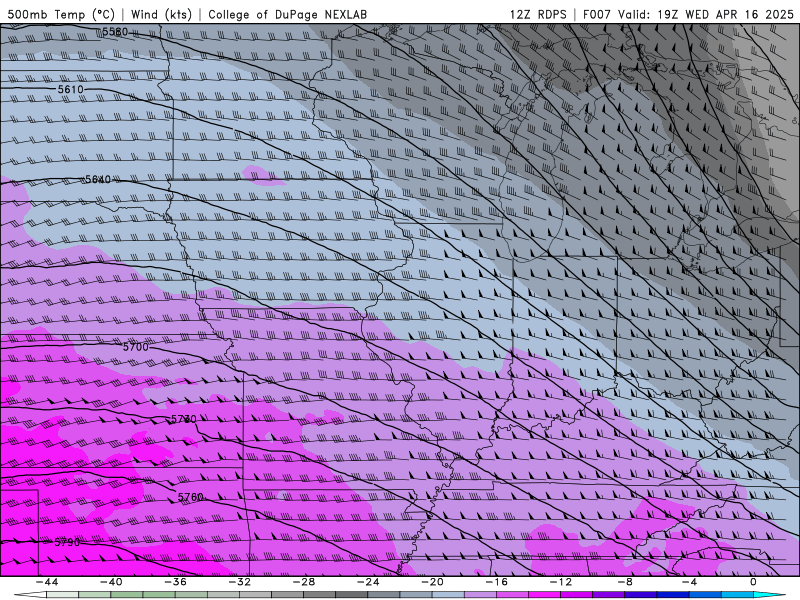Click the -24 colorbar tick label
Image resolution: width=800 pixels, height=600 pixels.
[368, 582]
